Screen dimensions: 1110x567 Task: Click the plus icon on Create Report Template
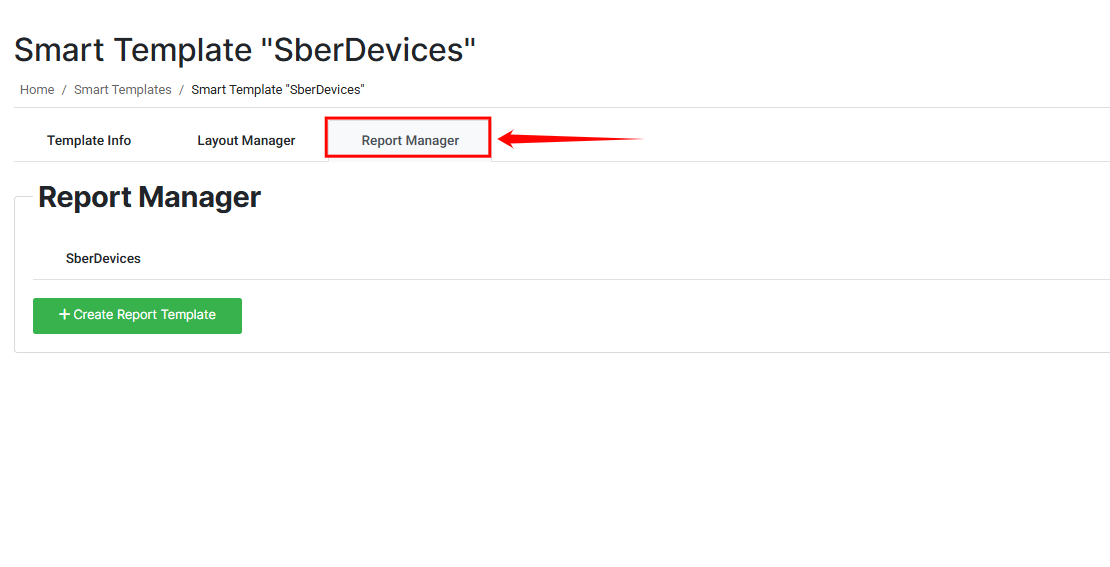[x=64, y=315]
